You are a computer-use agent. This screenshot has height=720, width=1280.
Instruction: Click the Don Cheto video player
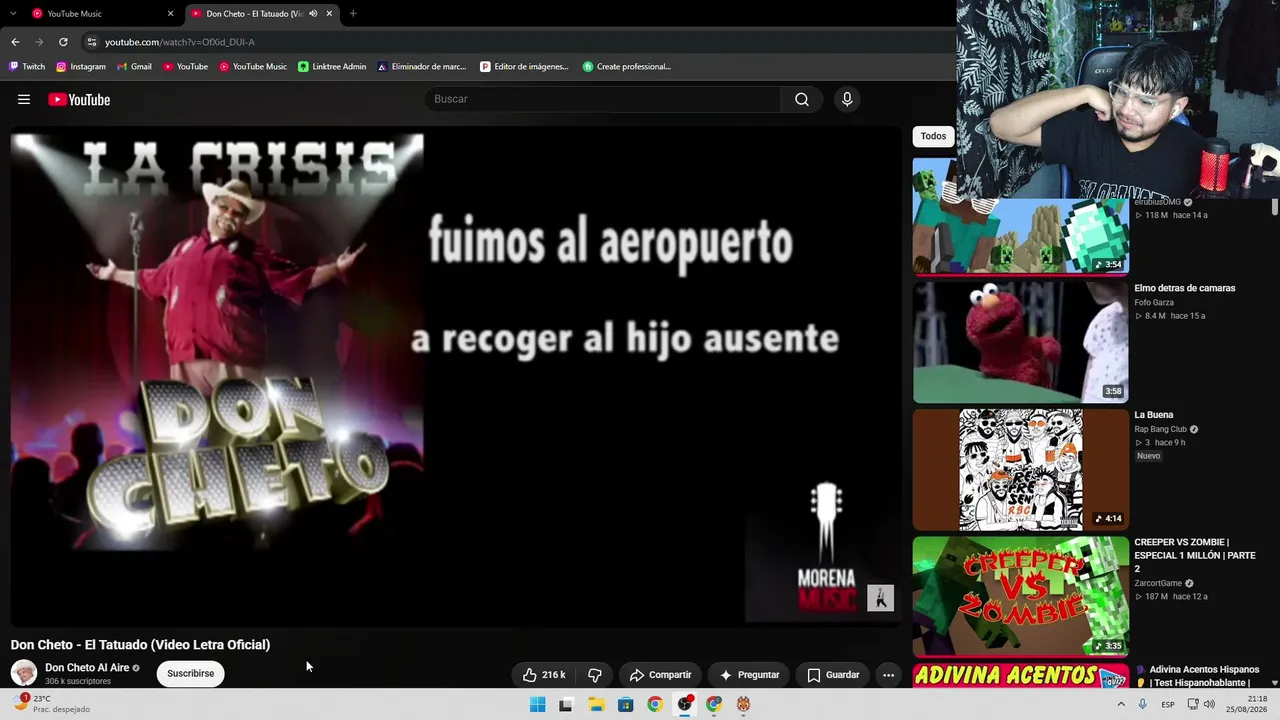click(456, 378)
